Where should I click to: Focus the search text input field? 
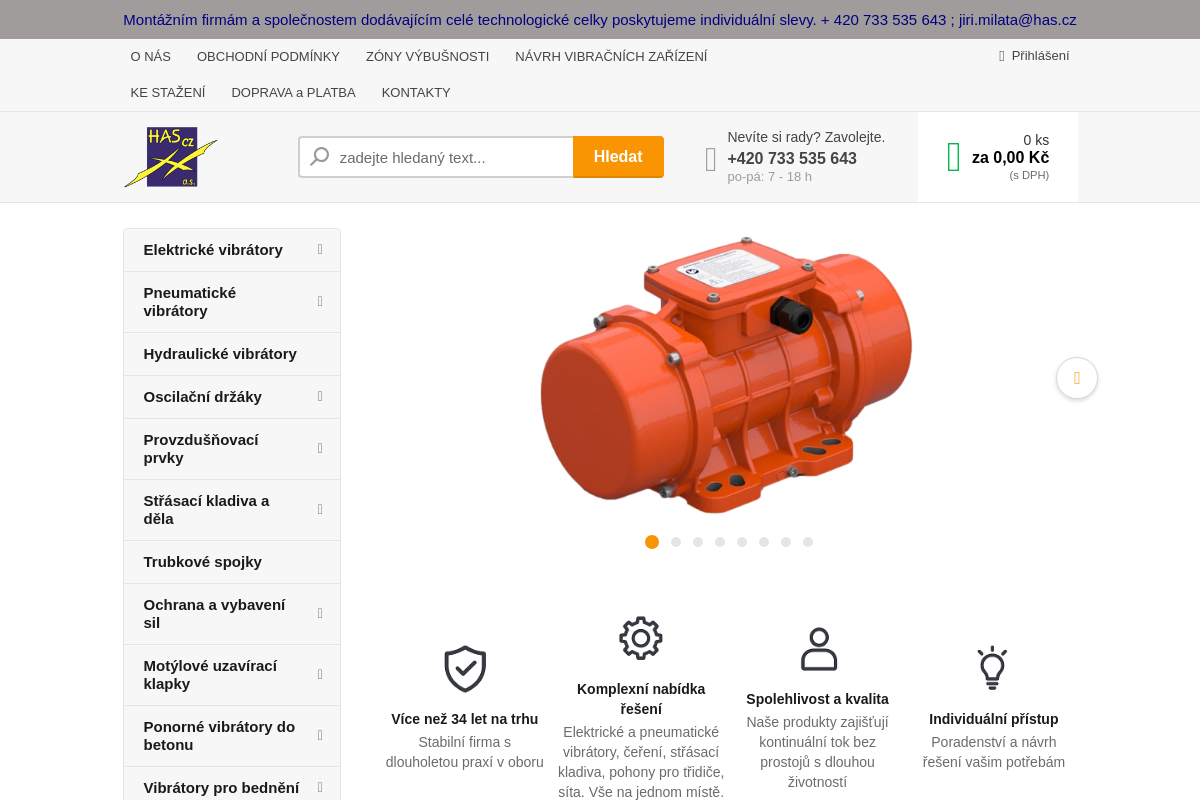[450, 157]
